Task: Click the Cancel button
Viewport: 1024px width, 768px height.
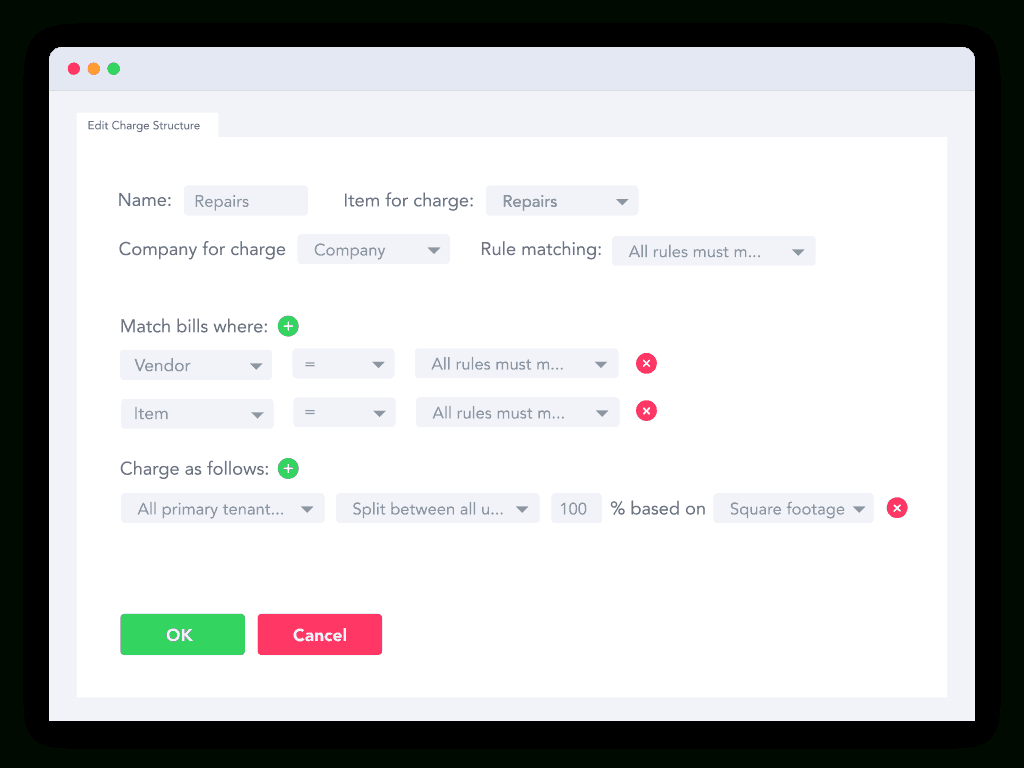Action: pos(319,634)
